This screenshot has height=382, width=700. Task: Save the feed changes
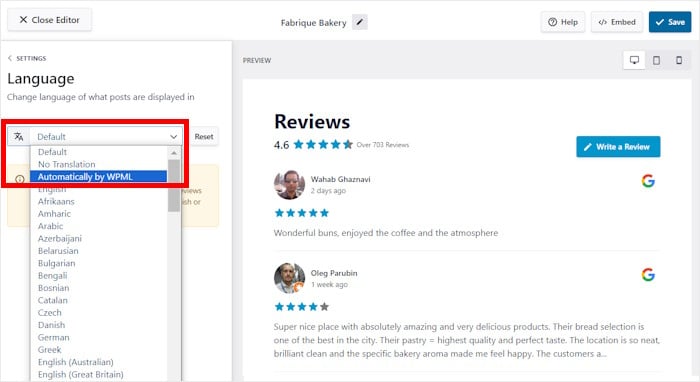(x=670, y=22)
